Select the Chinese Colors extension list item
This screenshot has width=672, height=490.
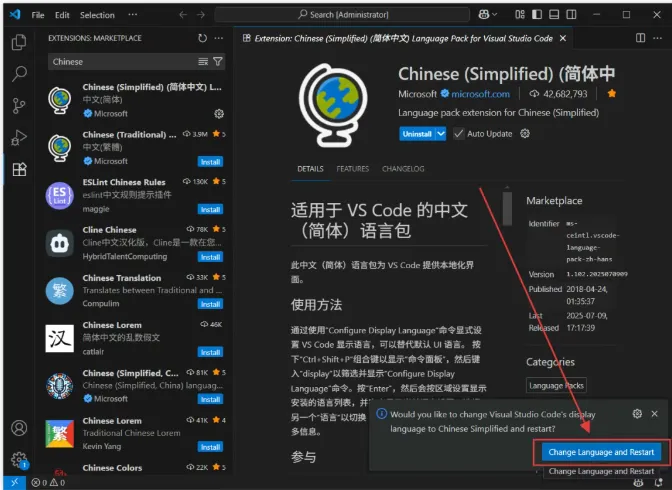(135, 469)
